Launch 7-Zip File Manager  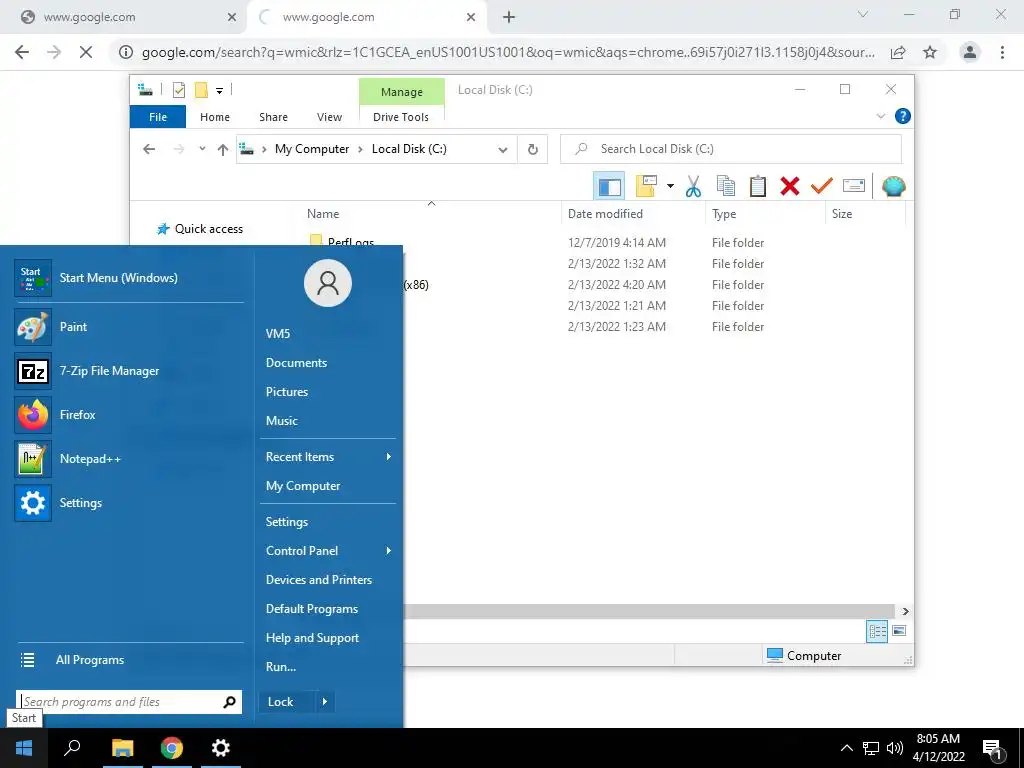coord(129,371)
